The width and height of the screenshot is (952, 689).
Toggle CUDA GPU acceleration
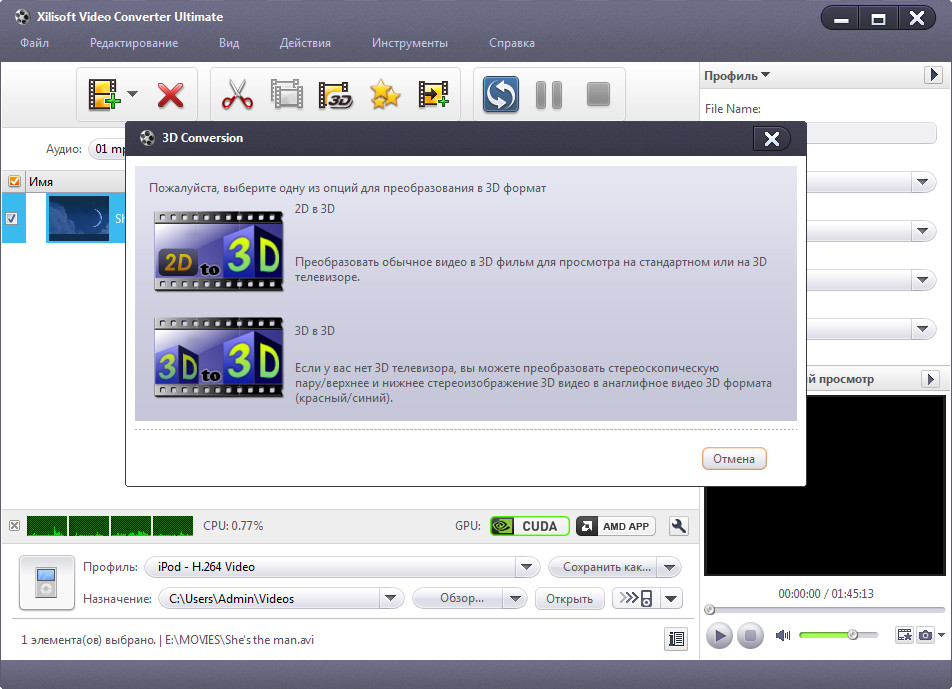click(x=529, y=526)
